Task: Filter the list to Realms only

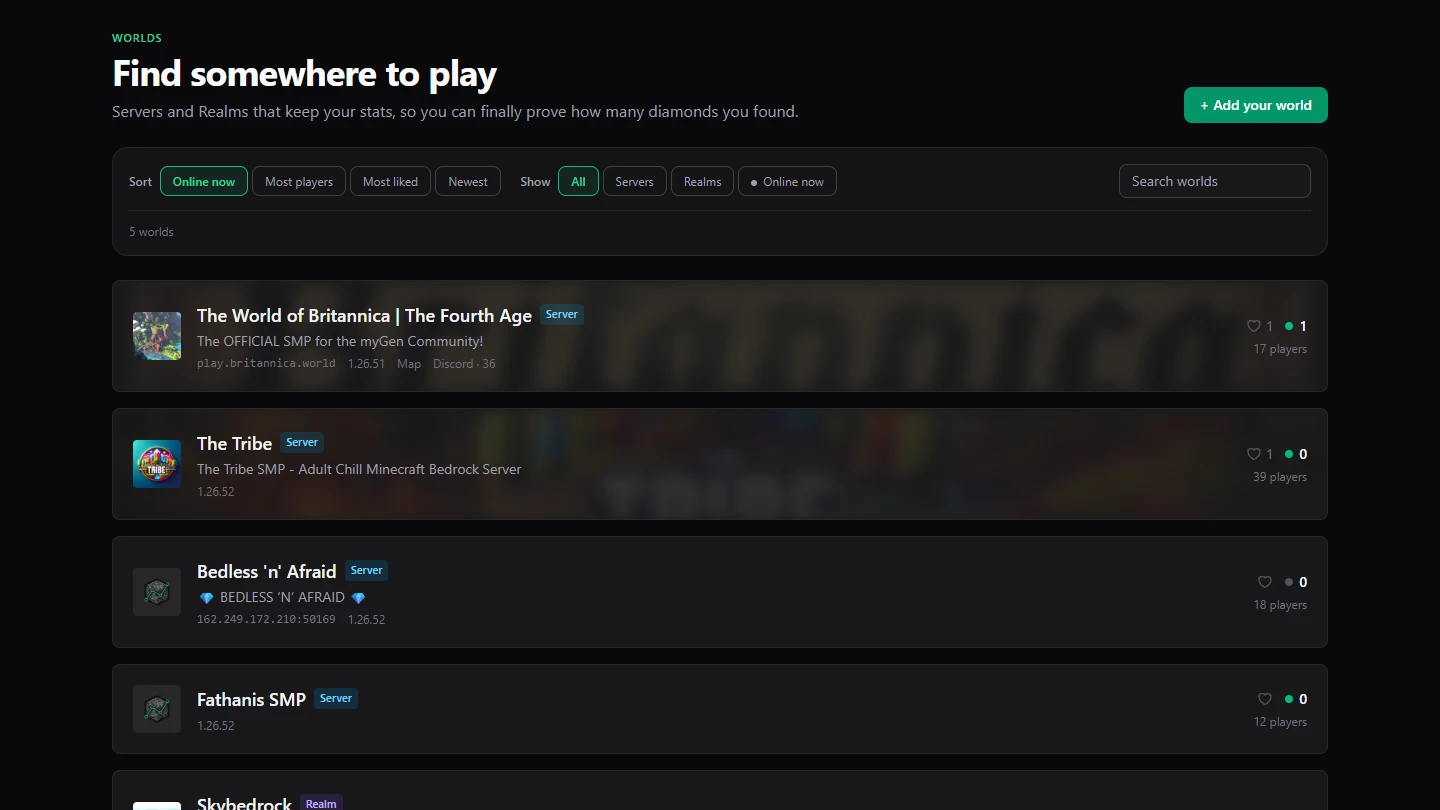Action: pos(702,181)
